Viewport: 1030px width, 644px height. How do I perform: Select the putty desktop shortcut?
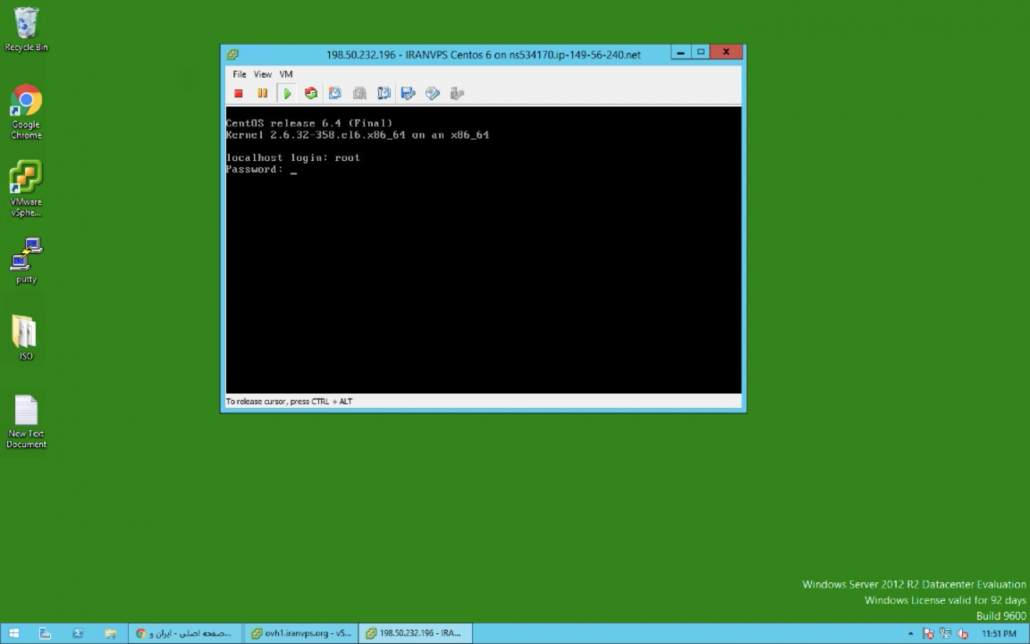pos(26,258)
